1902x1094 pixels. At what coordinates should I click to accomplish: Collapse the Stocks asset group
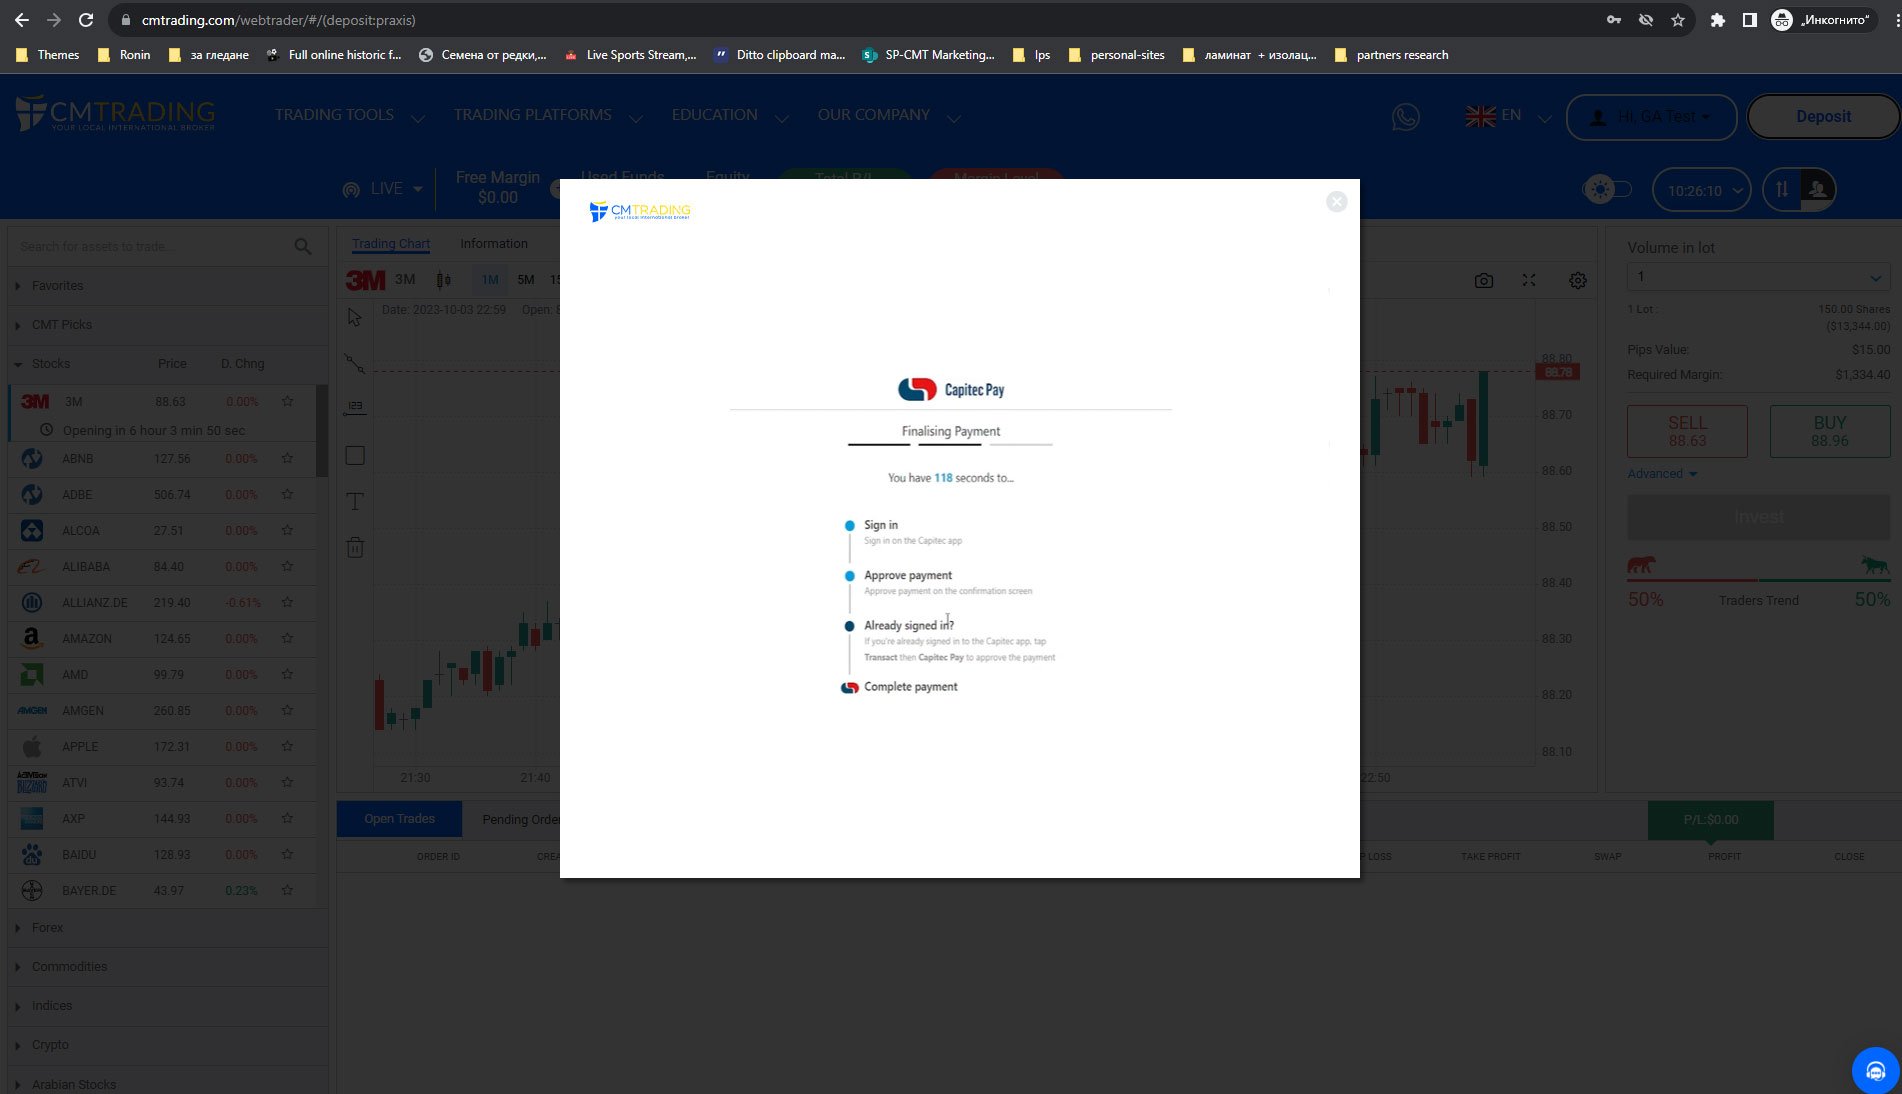50,364
